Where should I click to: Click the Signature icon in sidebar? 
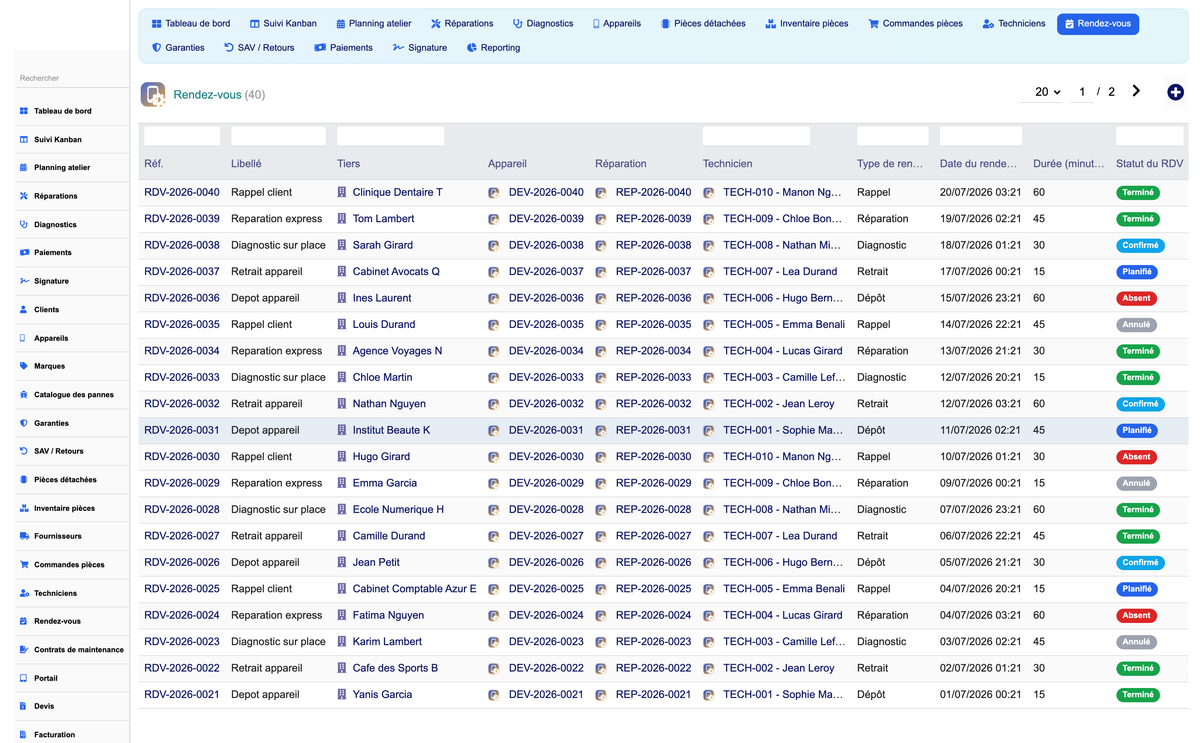(24, 281)
